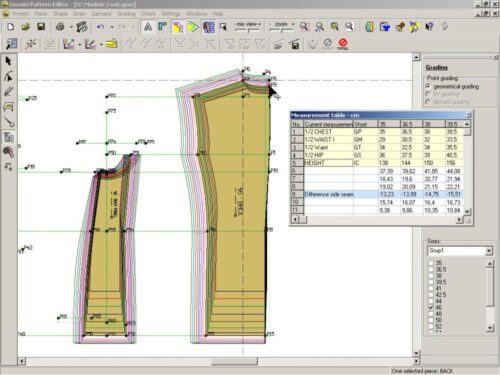Select the arrow pointer tool
Viewport: 500px width, 375px height.
coord(8,61)
